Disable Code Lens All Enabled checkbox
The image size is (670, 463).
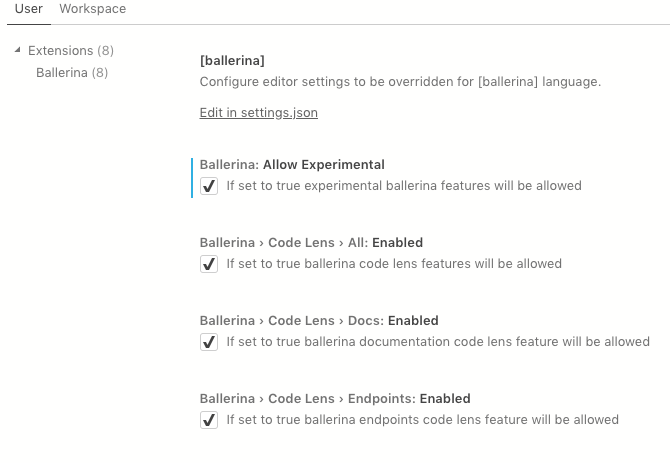209,264
